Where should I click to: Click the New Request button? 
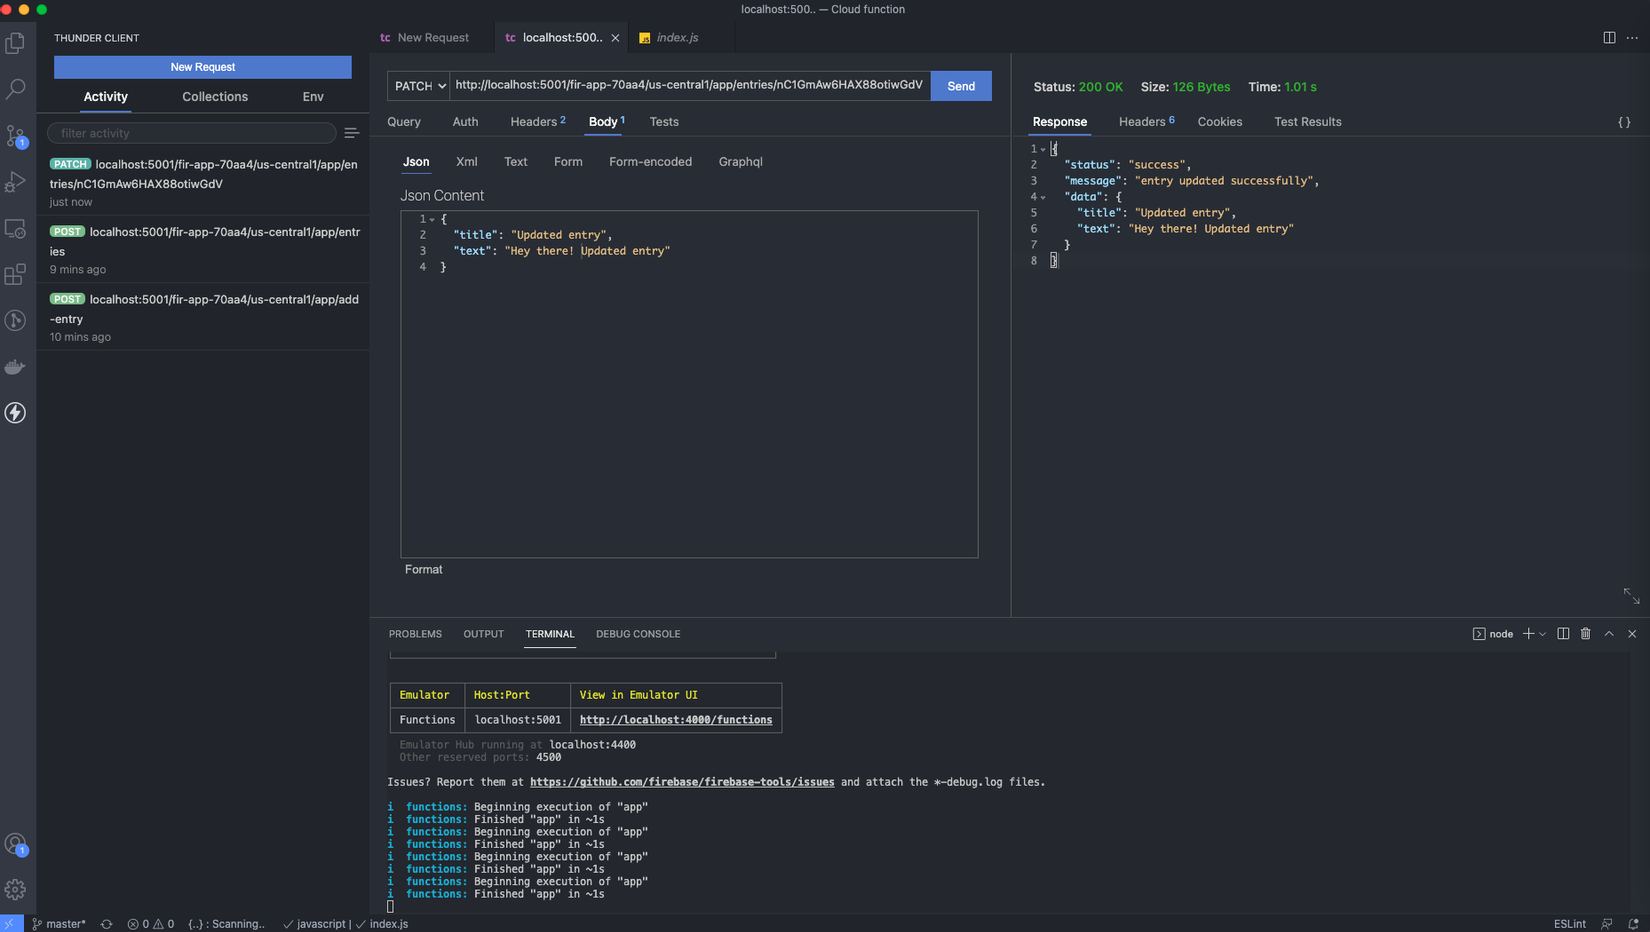(x=202, y=67)
